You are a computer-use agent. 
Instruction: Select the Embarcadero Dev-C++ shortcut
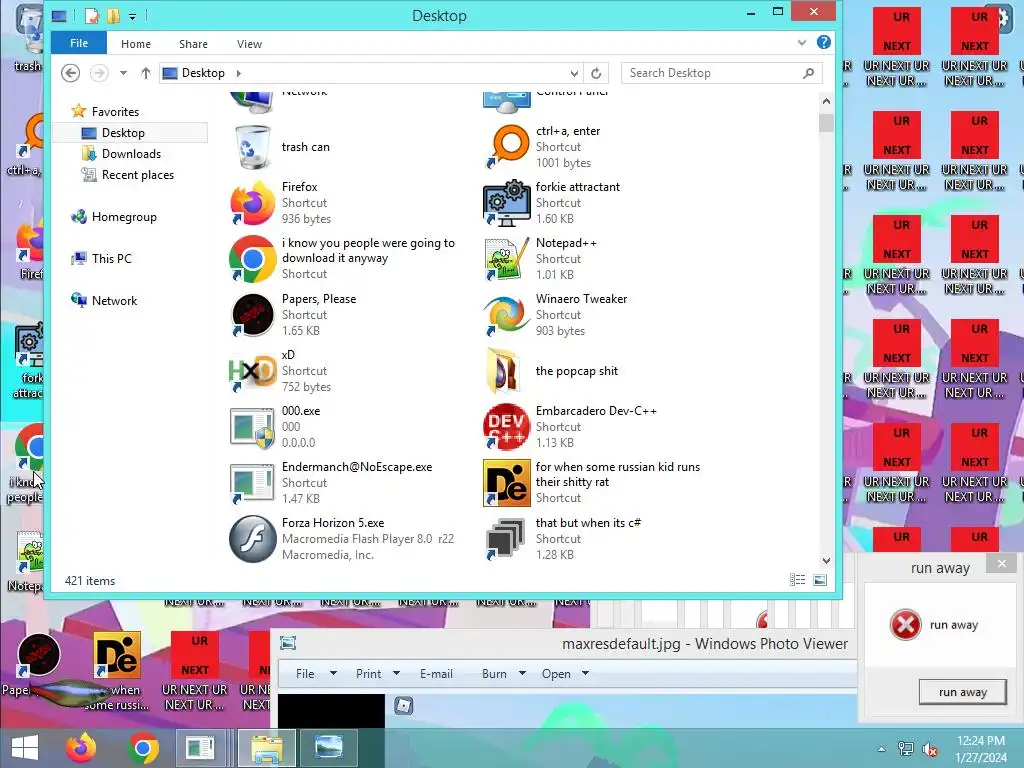[507, 427]
